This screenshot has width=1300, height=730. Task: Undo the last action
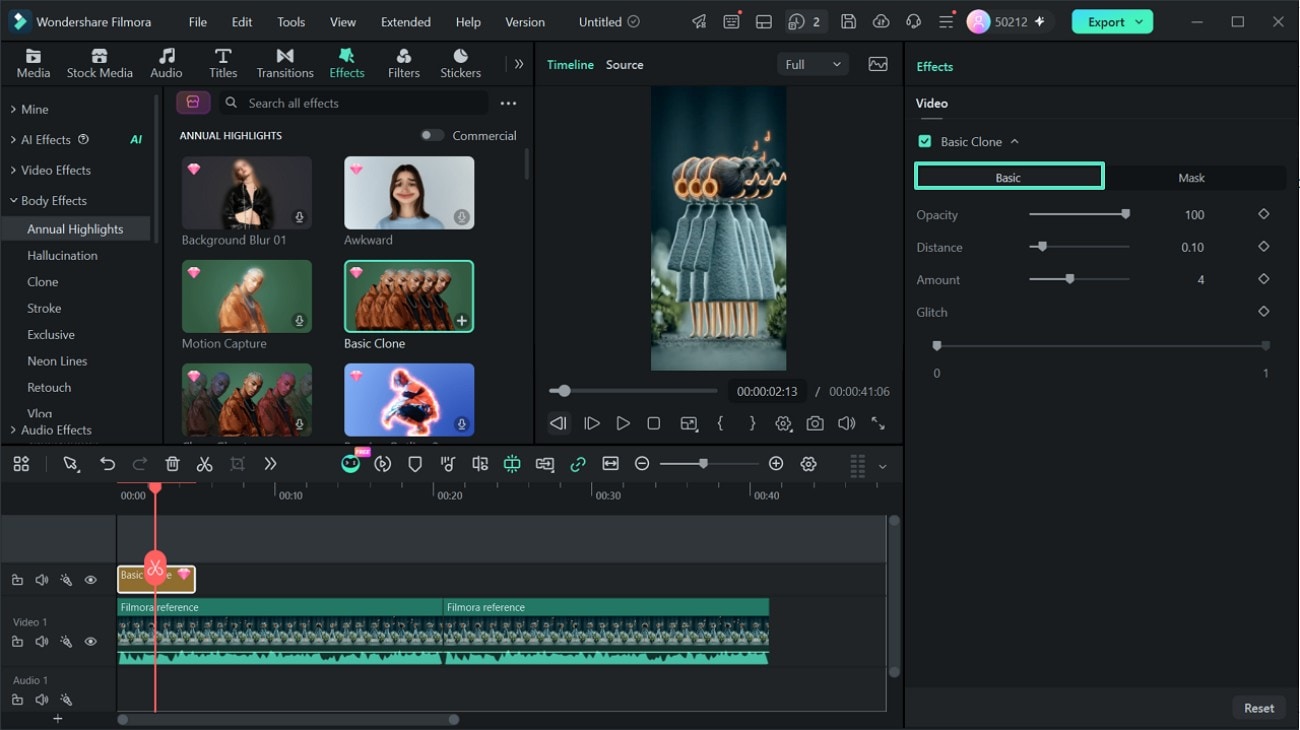click(x=107, y=464)
